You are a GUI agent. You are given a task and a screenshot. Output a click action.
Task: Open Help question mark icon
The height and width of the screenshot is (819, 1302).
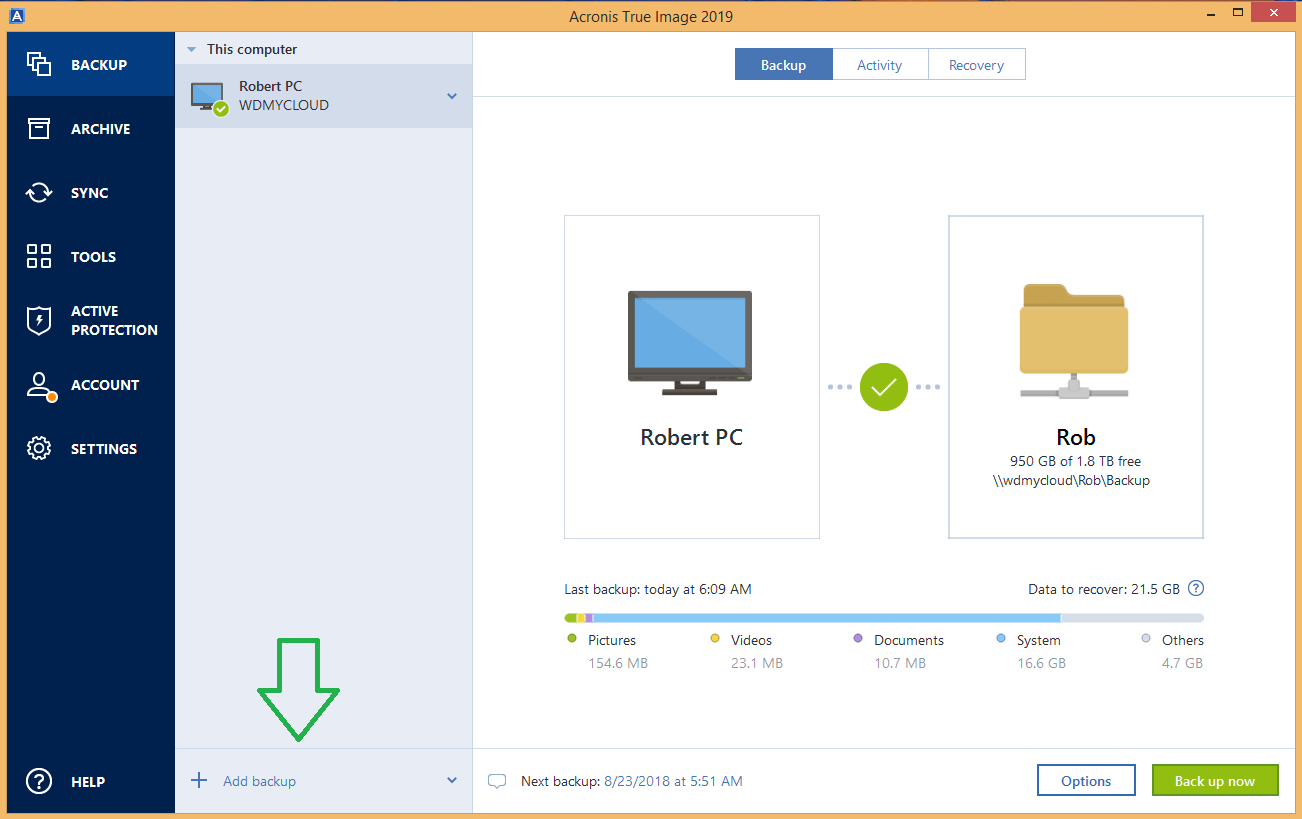[x=39, y=782]
